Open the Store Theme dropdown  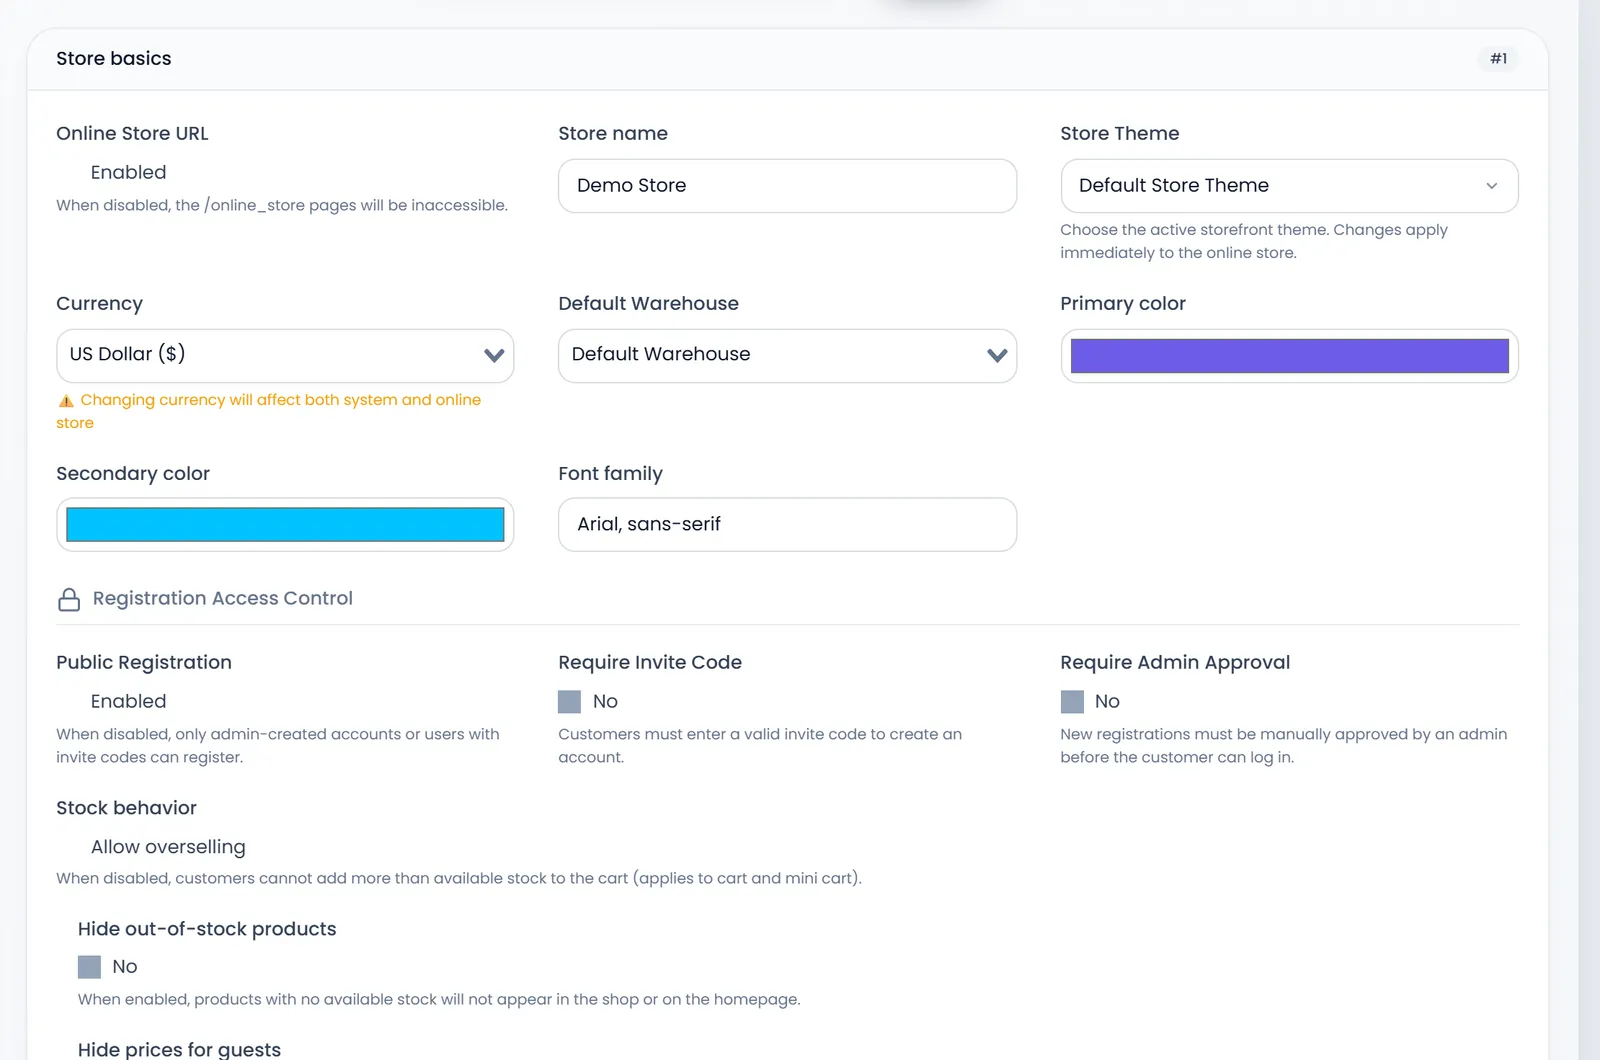tap(1289, 186)
